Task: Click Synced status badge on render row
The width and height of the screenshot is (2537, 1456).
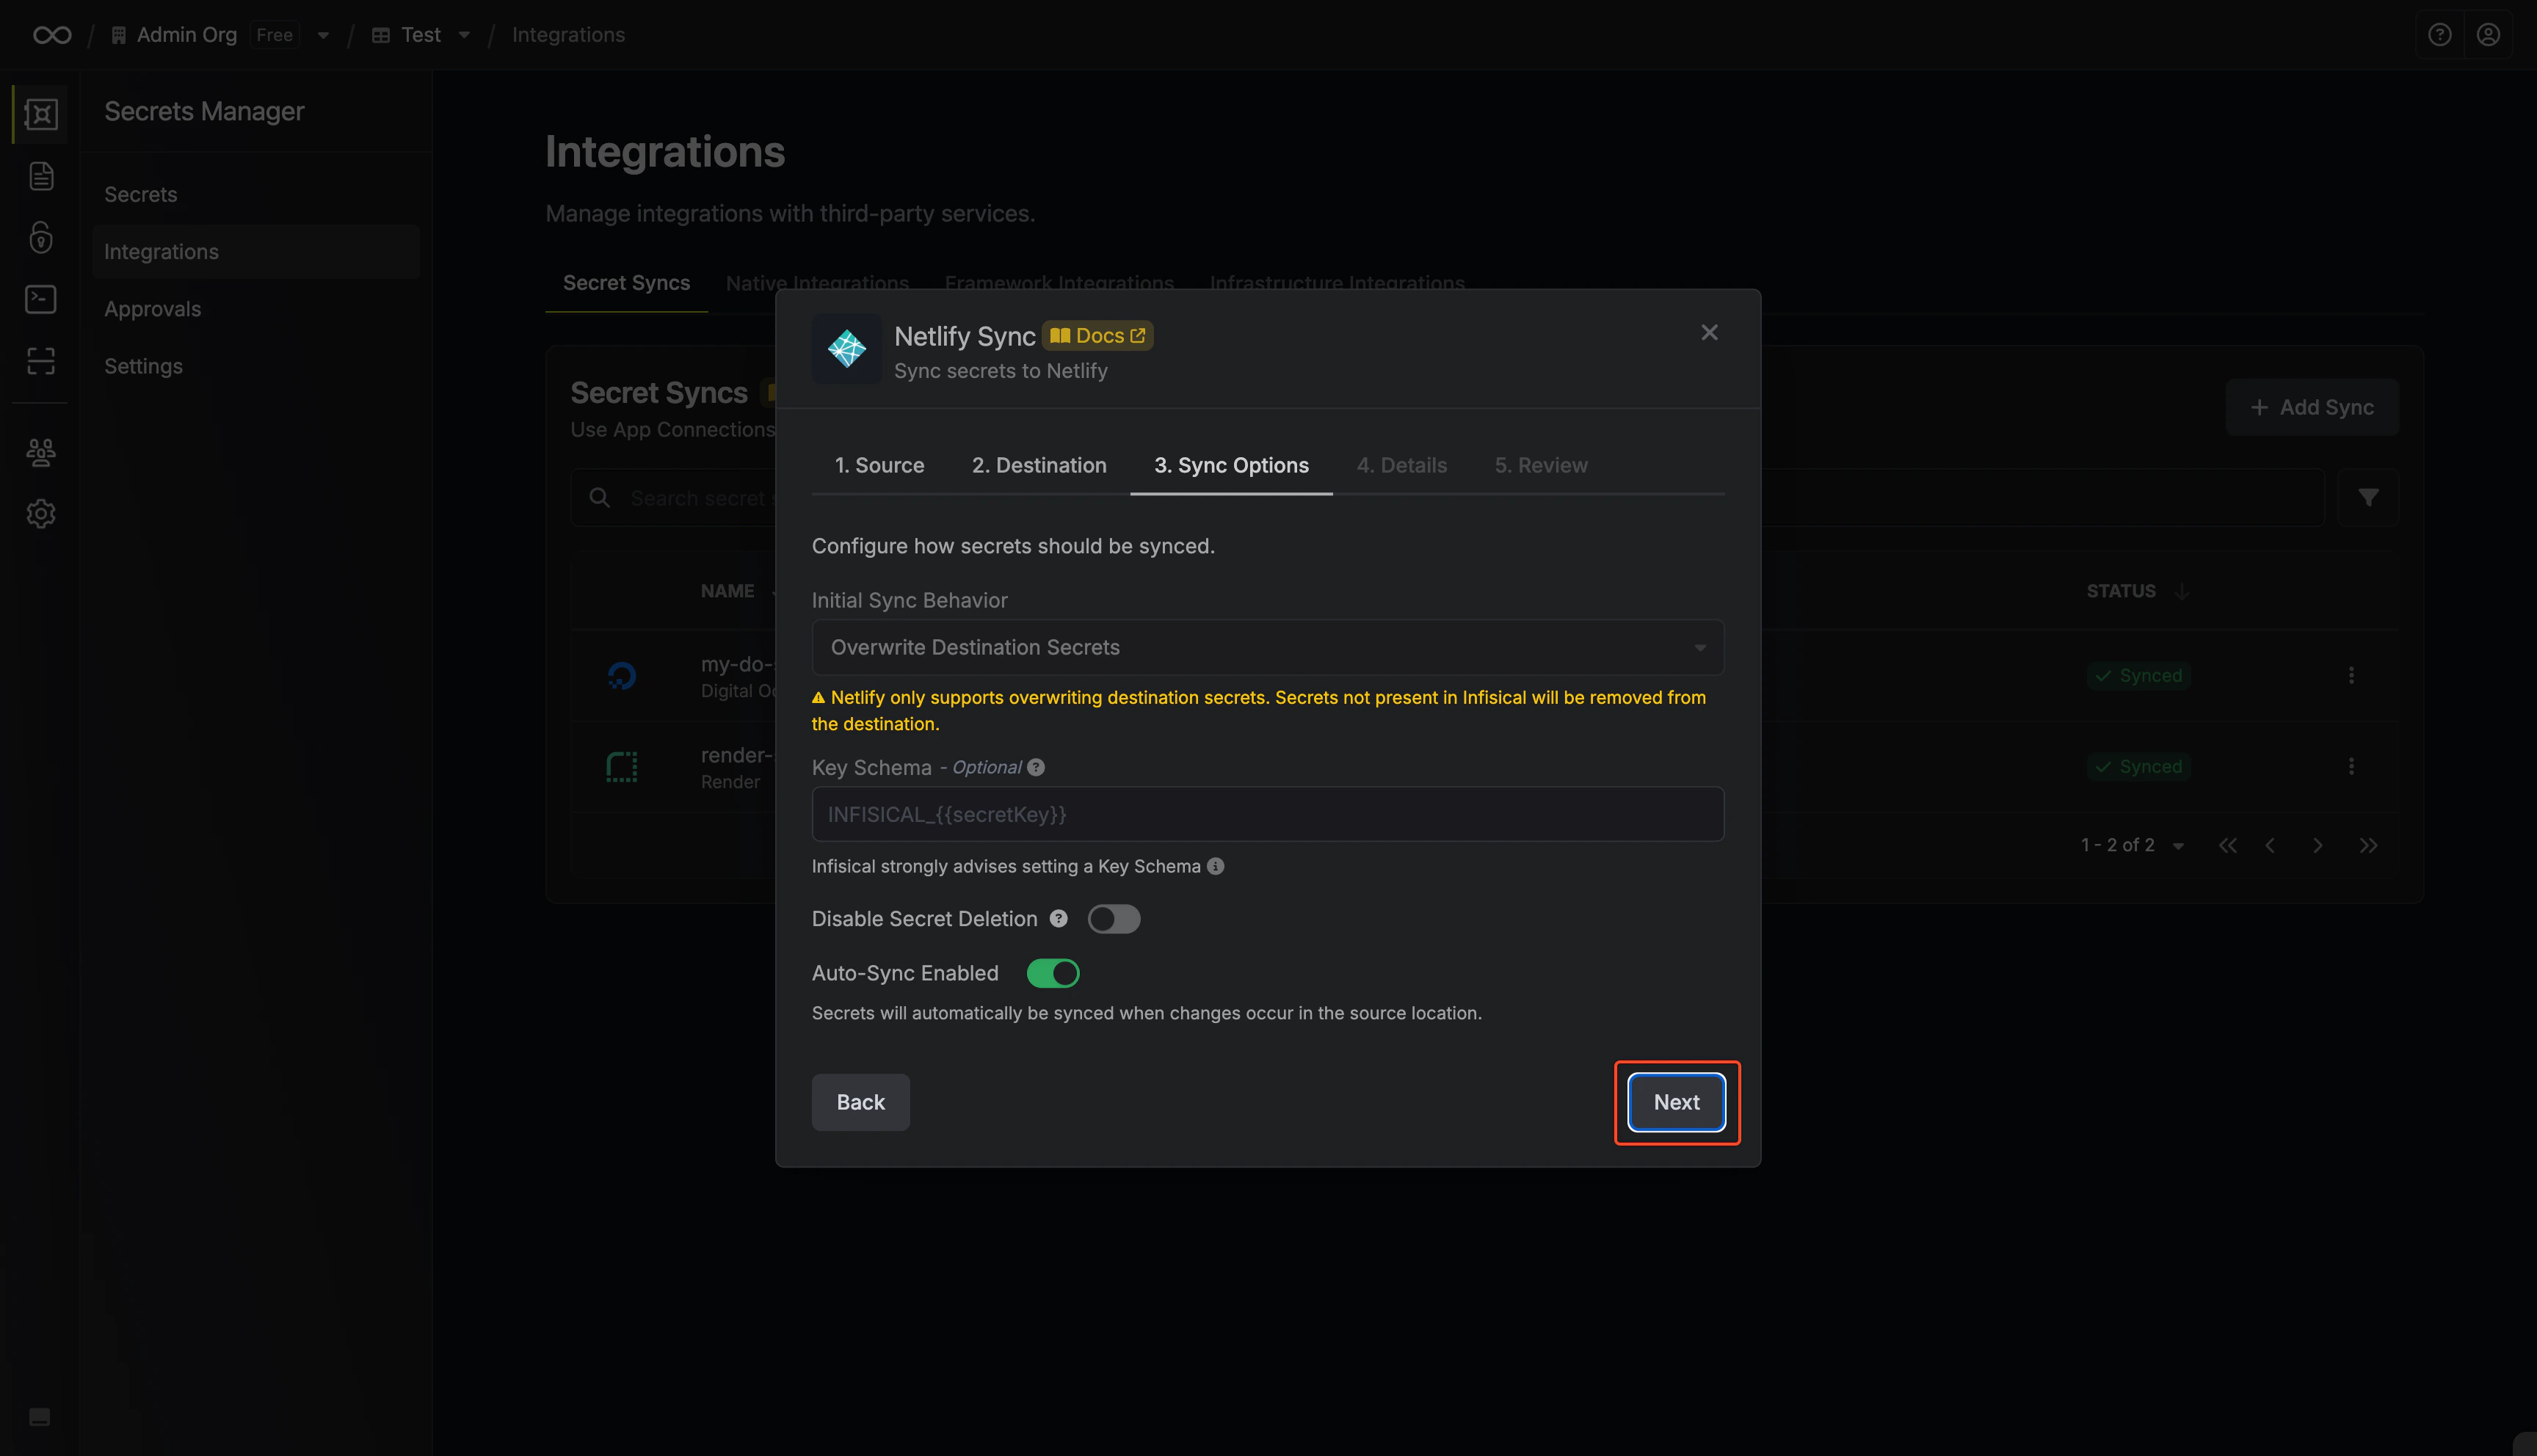Action: click(x=2138, y=766)
